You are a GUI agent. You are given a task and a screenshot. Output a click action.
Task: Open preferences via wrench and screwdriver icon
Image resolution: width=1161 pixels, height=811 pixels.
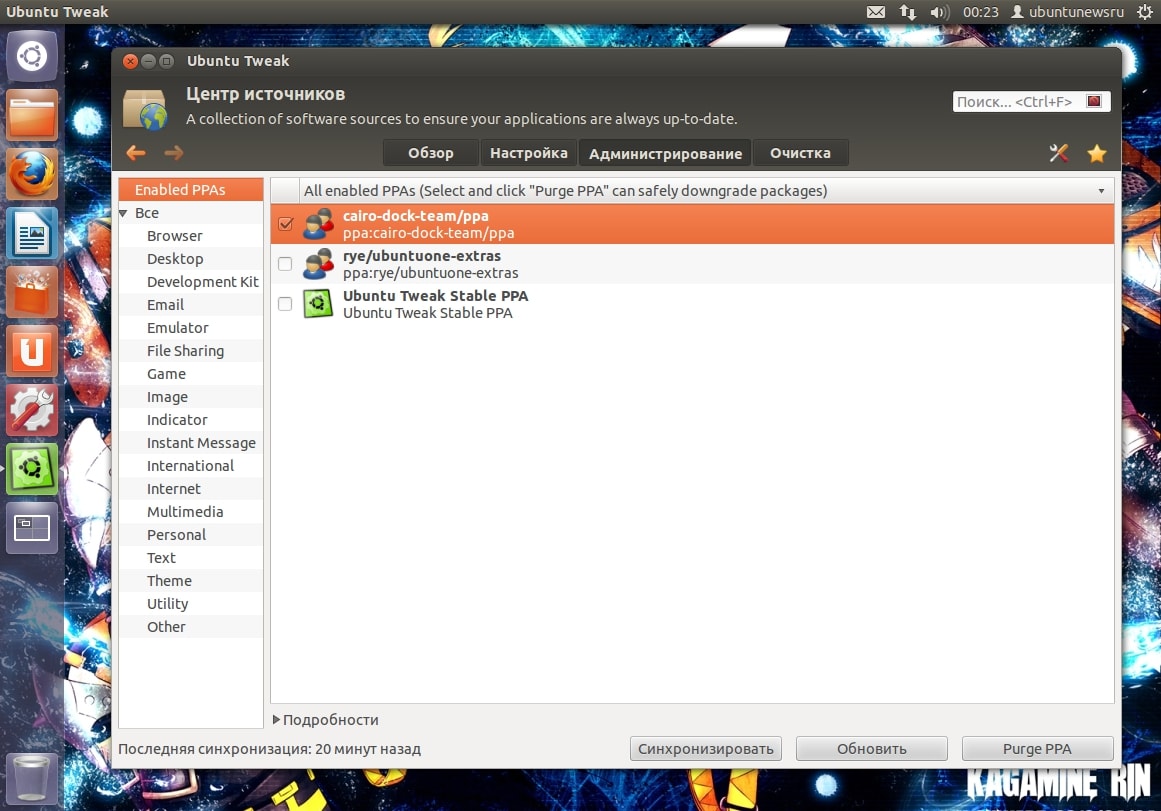pos(1059,153)
